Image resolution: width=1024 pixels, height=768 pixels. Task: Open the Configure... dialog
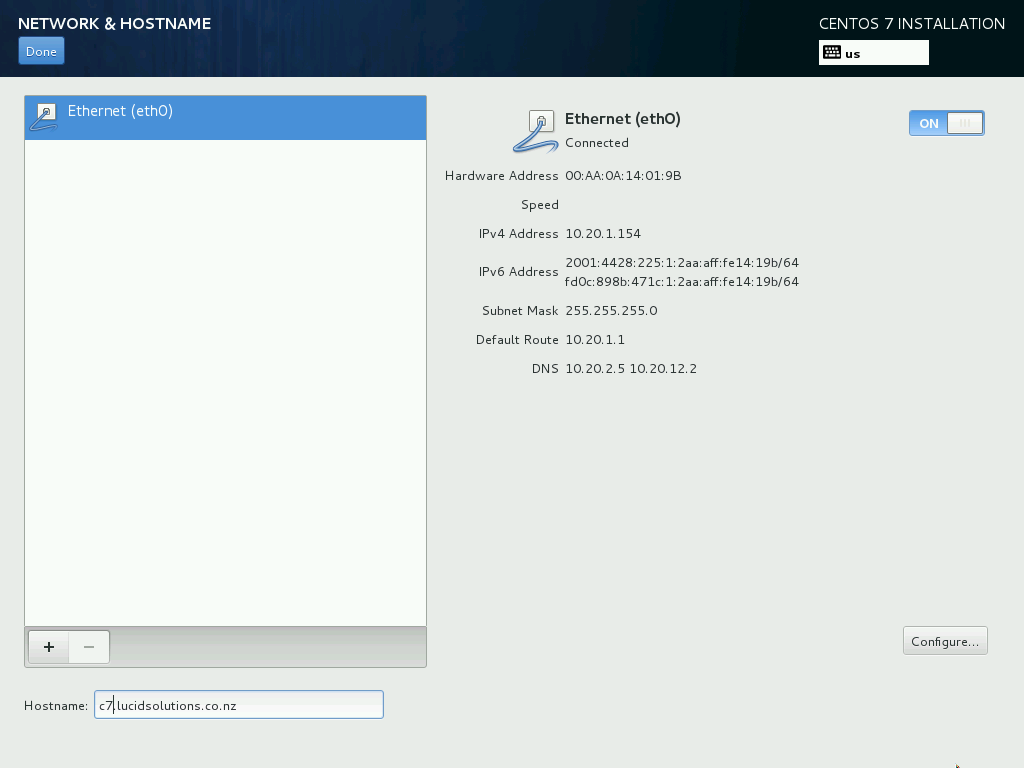tap(945, 641)
